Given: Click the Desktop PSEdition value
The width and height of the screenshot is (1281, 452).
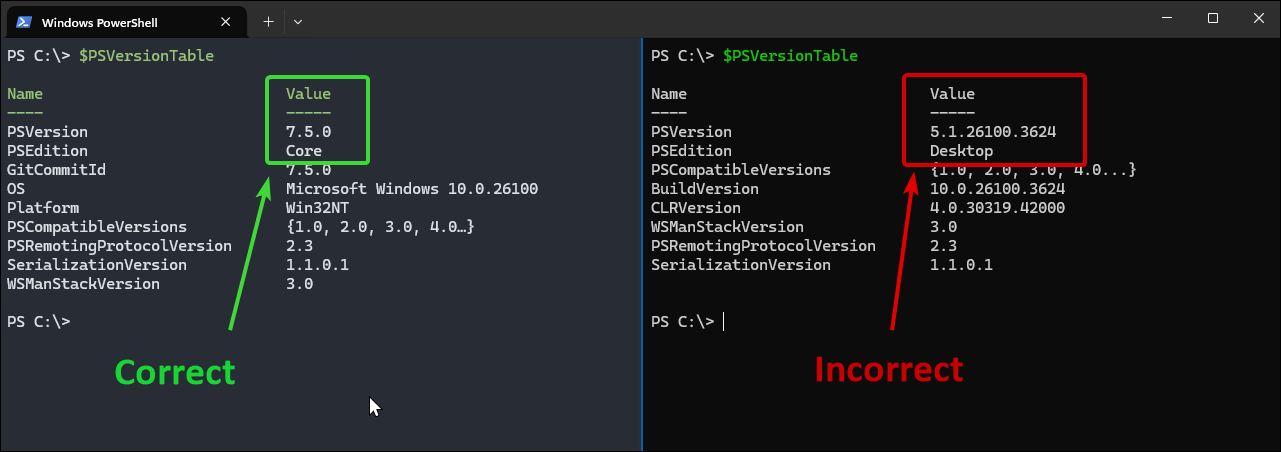Looking at the screenshot, I should (x=961, y=151).
